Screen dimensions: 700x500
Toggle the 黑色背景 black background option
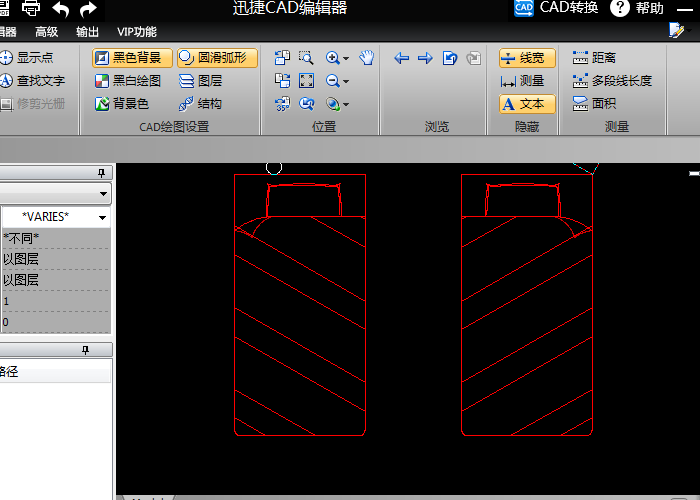pyautogui.click(x=133, y=58)
